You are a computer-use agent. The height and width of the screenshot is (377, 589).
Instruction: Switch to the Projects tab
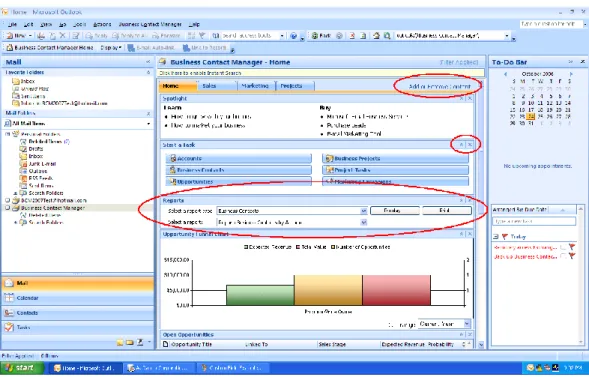point(295,86)
